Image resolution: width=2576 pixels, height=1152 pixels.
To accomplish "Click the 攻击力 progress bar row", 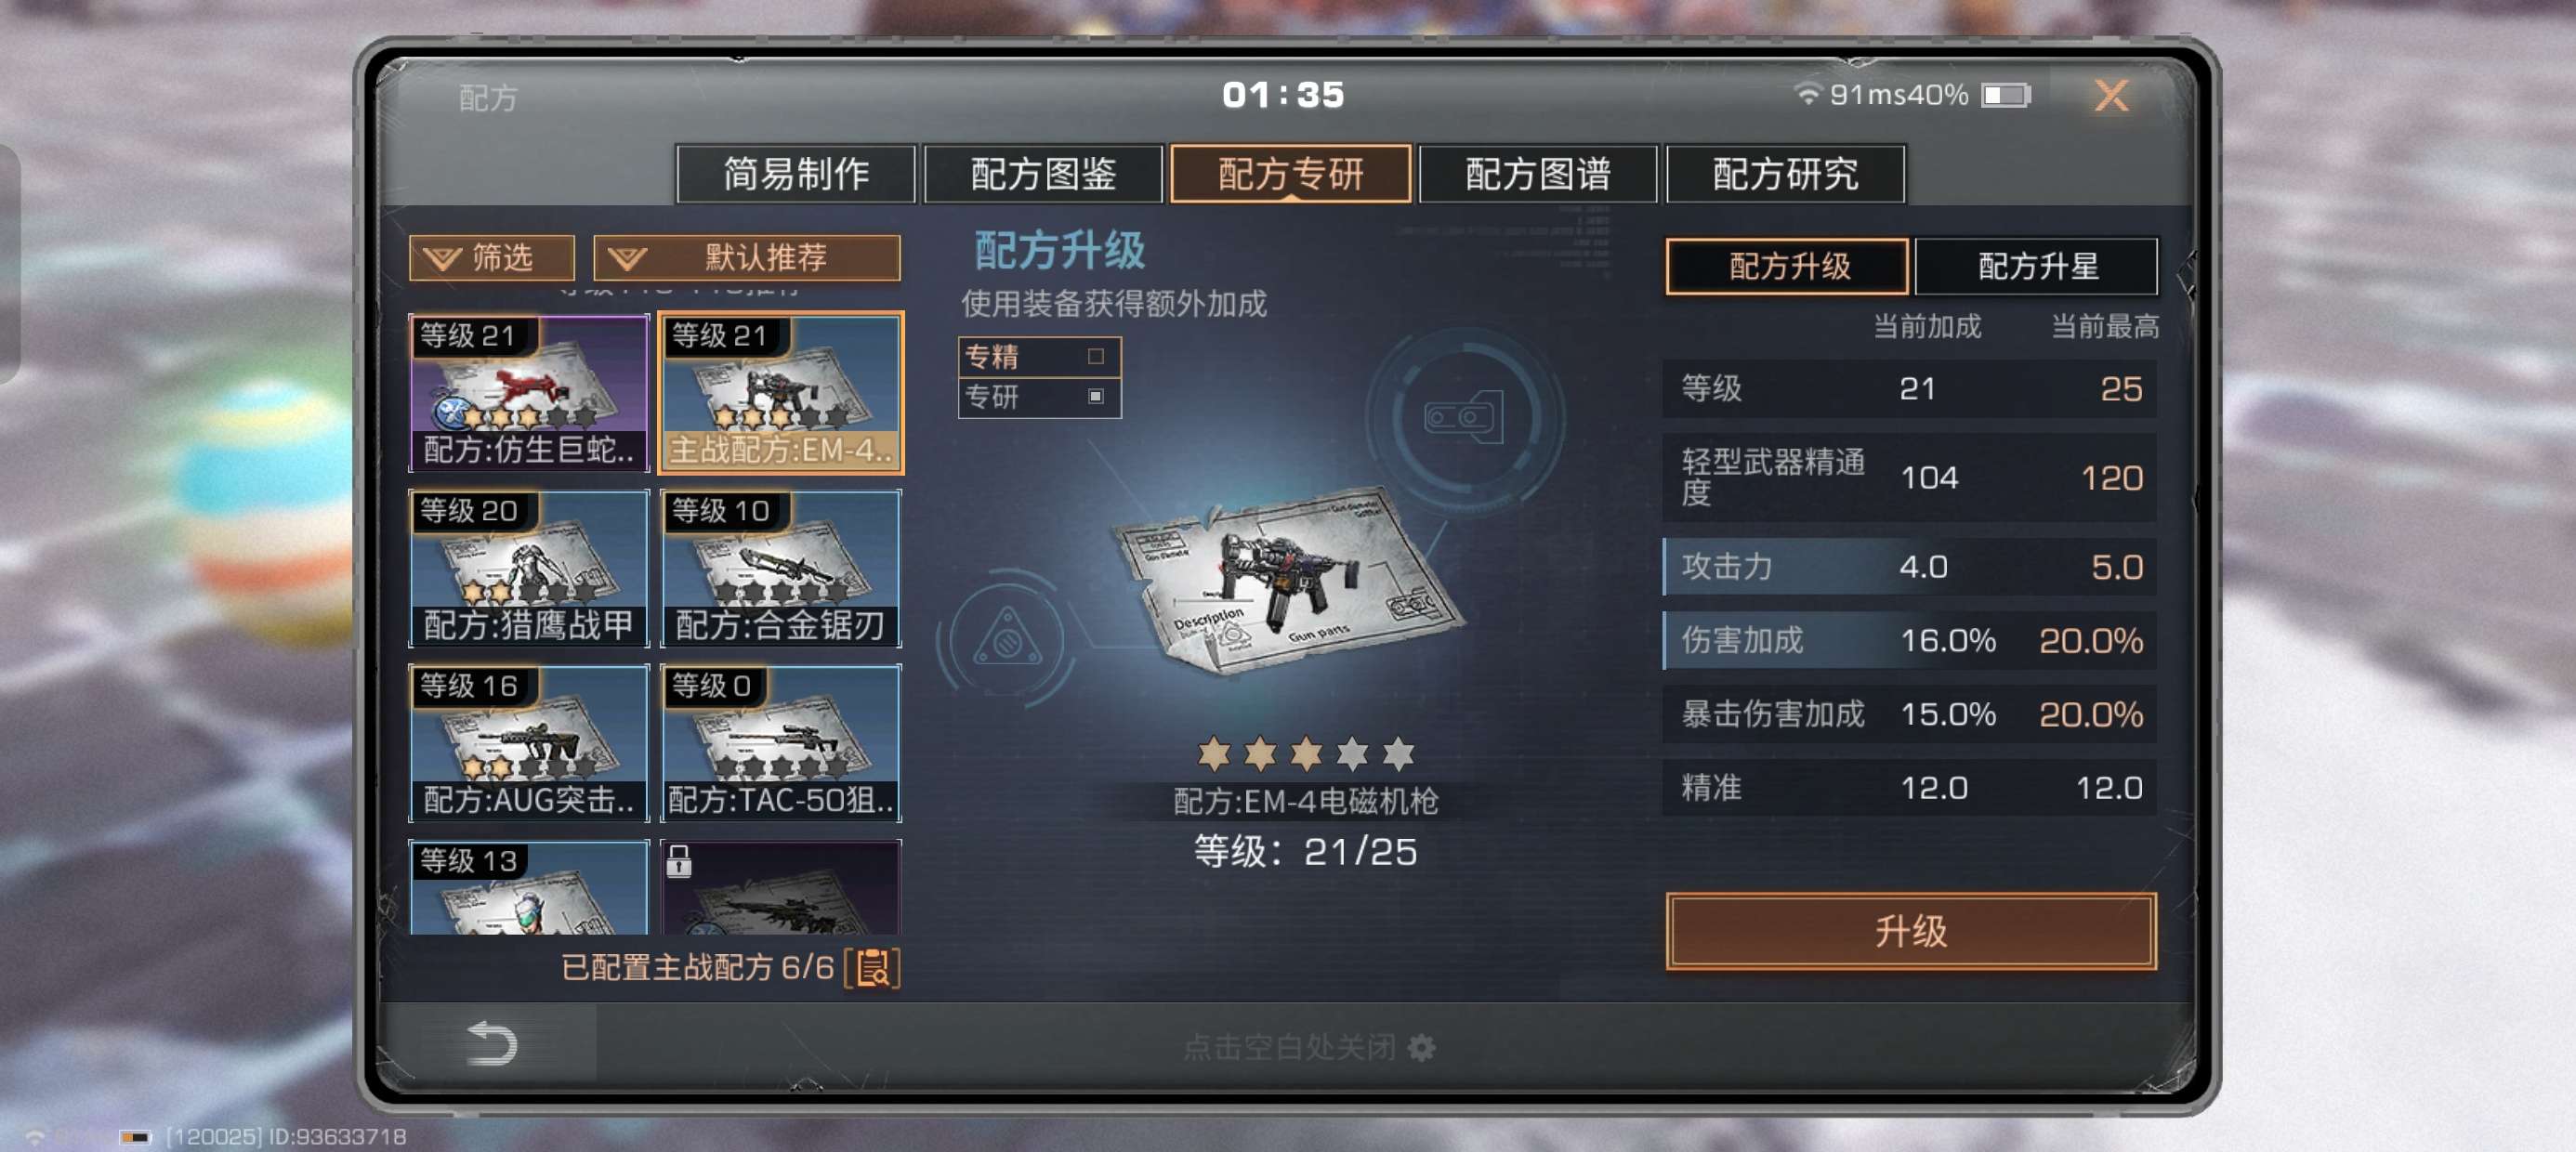I will coord(1909,567).
